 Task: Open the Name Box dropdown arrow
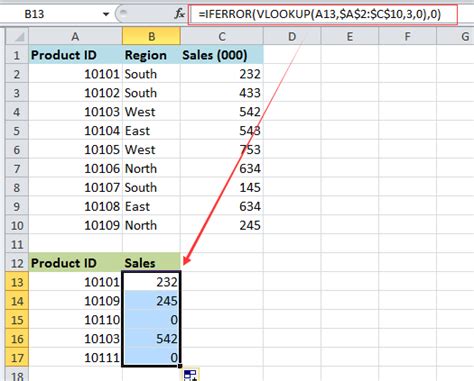tap(106, 14)
